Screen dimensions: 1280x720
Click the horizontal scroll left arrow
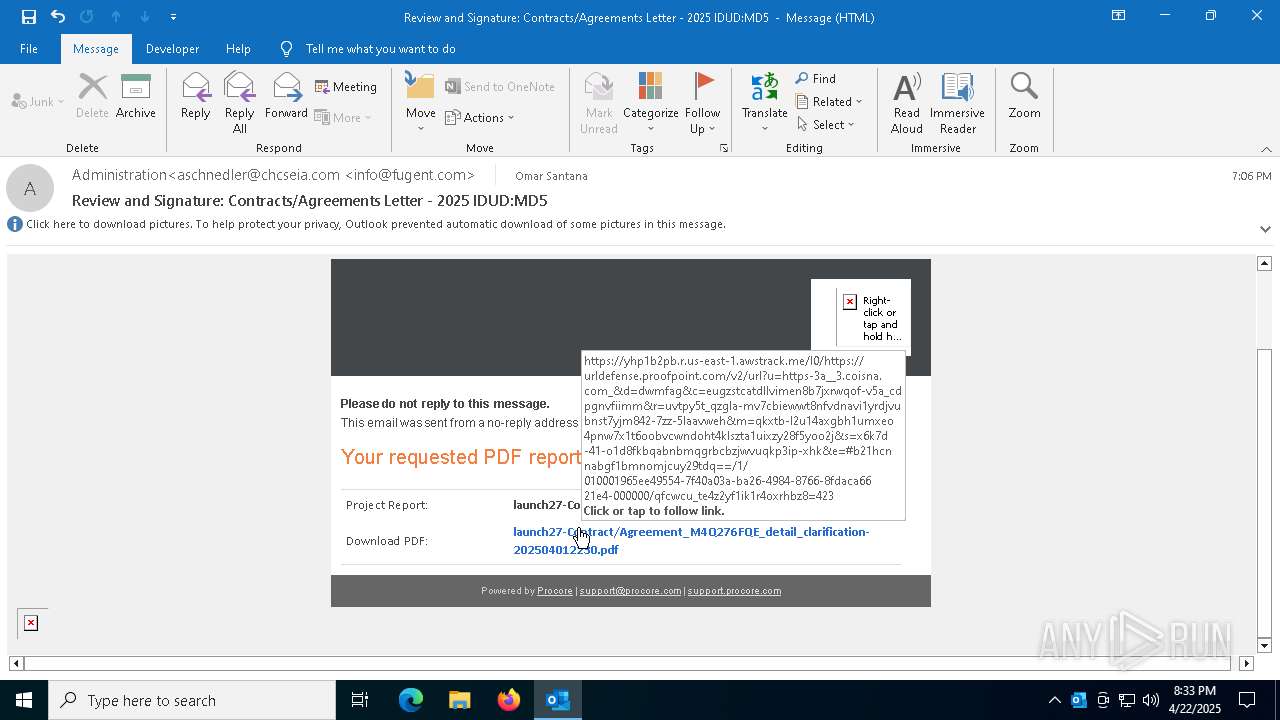tap(16, 663)
